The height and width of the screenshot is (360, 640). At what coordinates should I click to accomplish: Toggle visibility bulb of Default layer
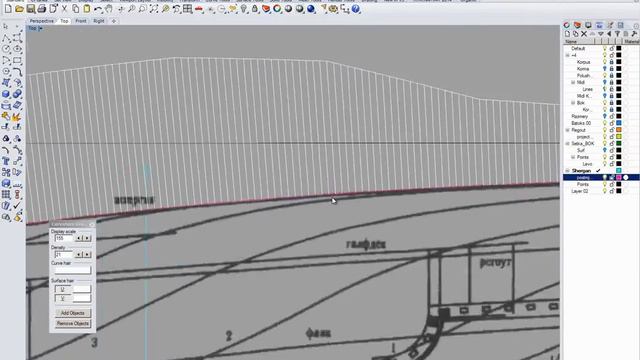[605, 48]
